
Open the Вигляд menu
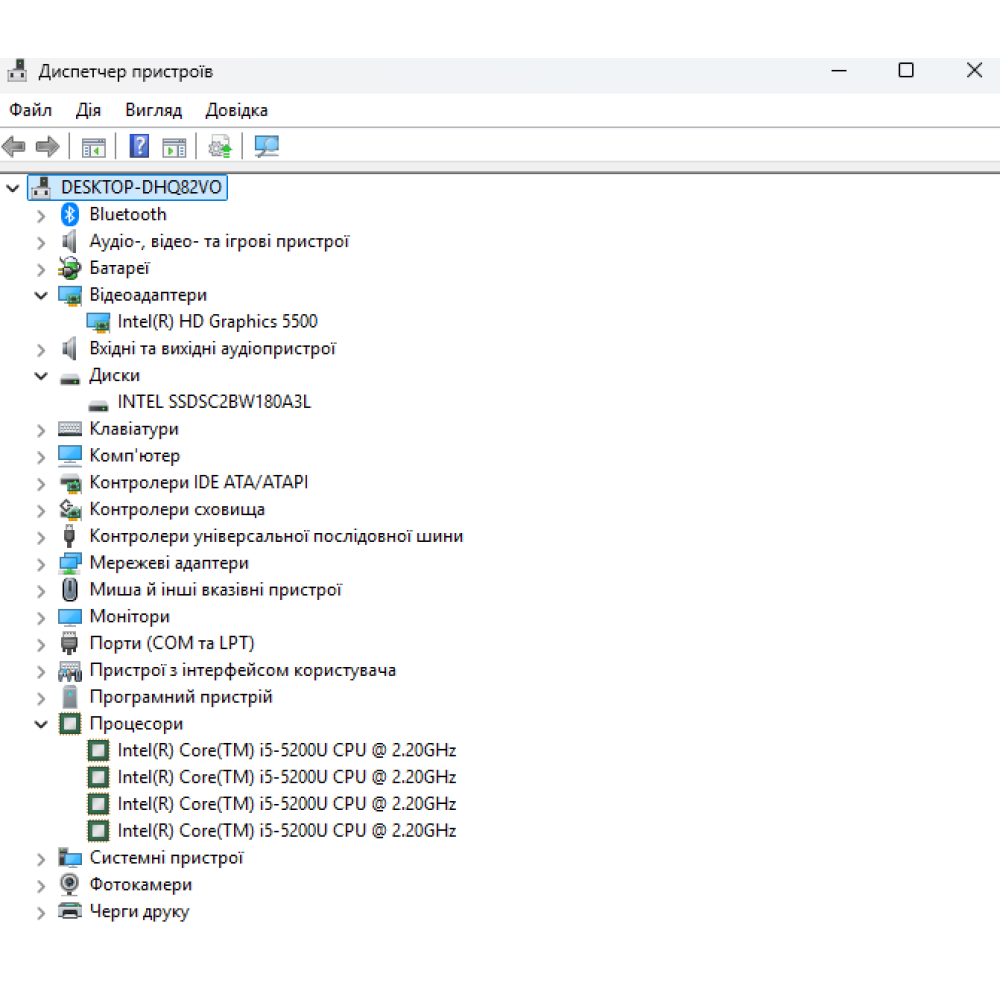click(153, 110)
